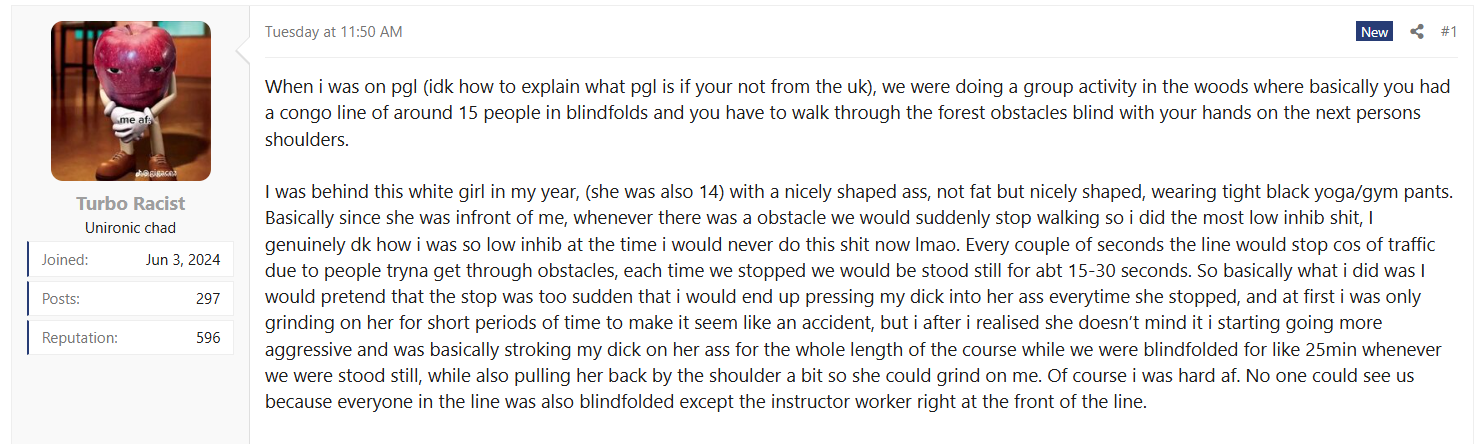Click the Unironic chad user title

(131, 227)
